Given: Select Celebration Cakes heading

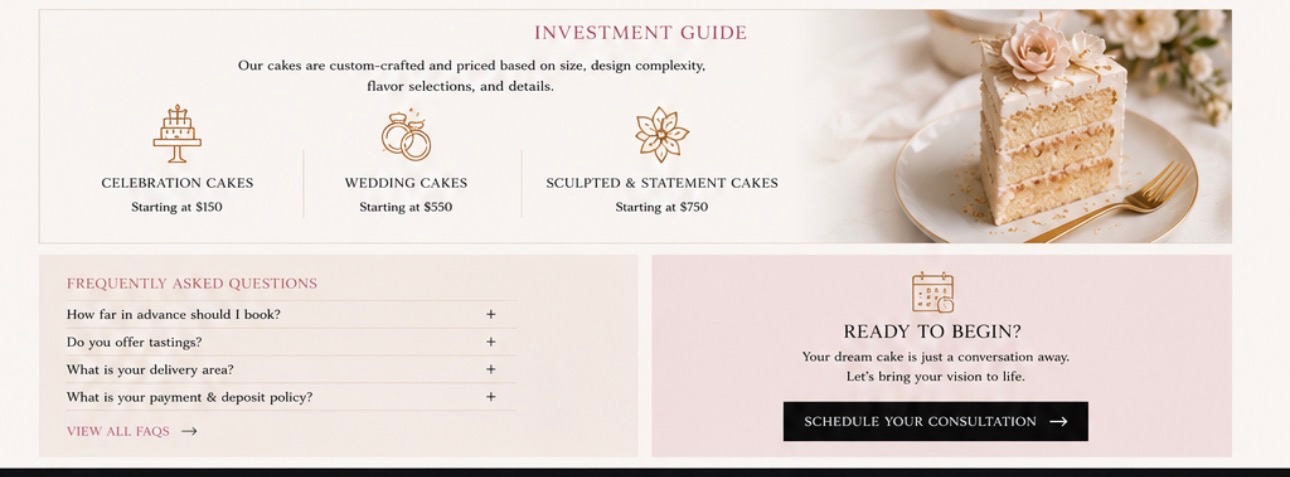Looking at the screenshot, I should pos(177,183).
